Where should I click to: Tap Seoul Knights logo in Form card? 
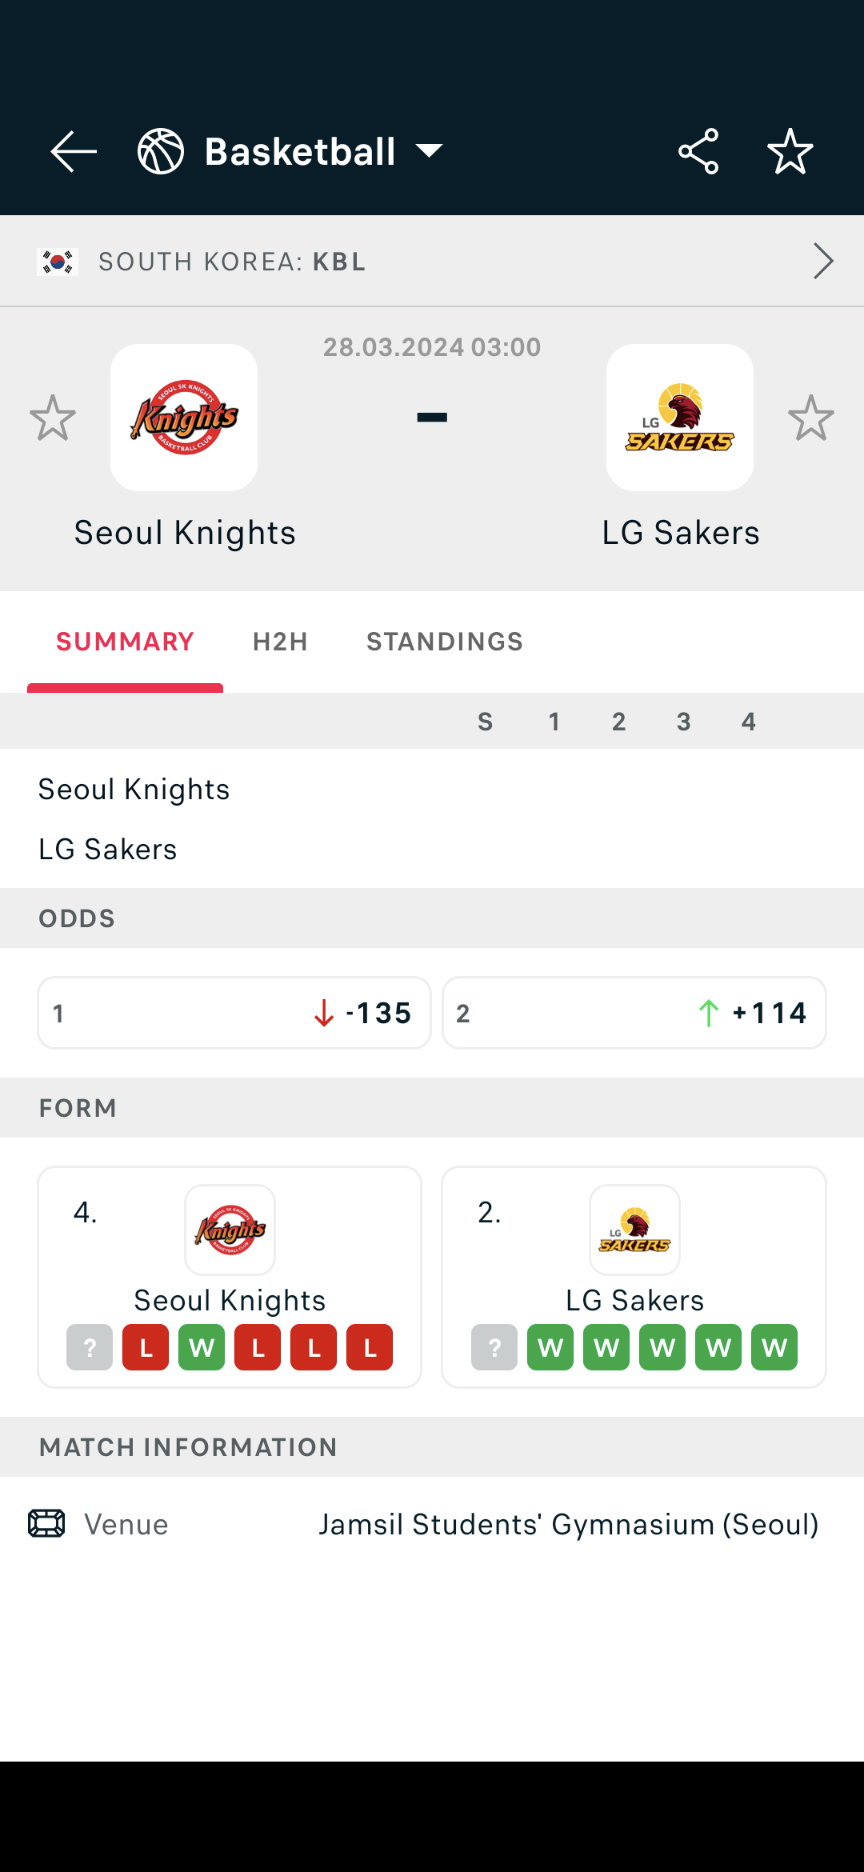(x=230, y=1230)
